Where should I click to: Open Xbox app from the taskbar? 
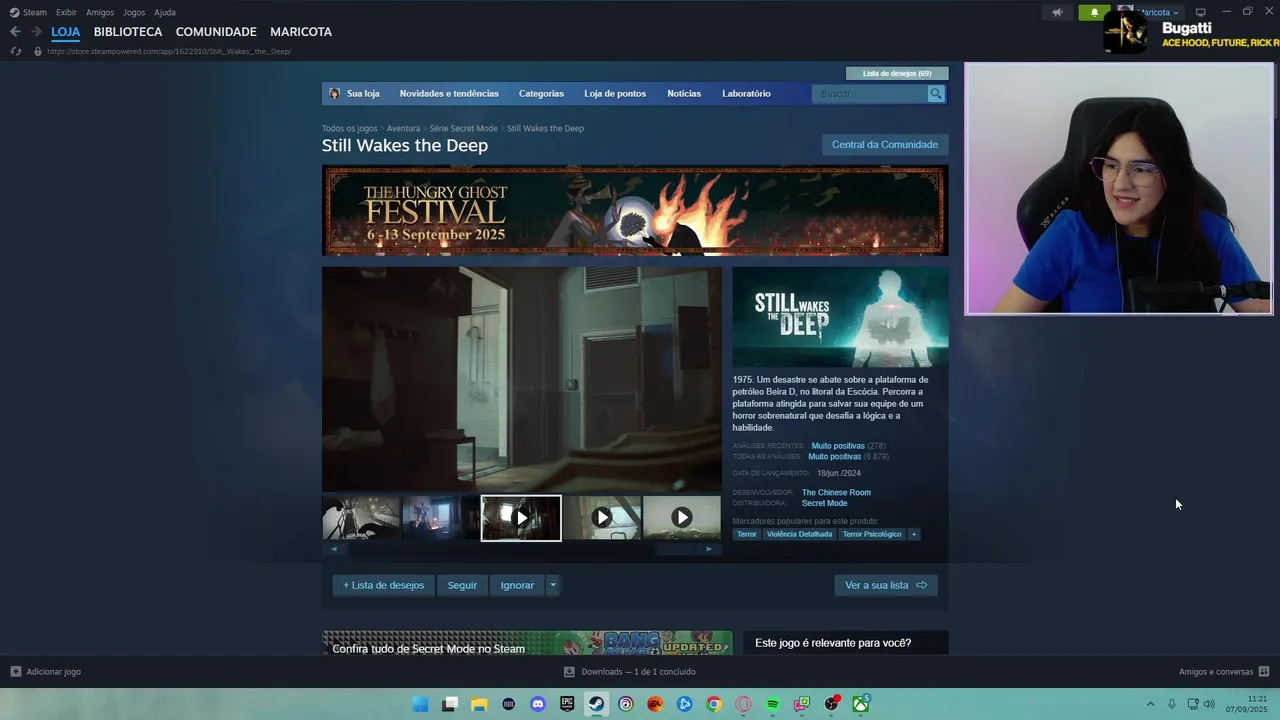point(860,704)
